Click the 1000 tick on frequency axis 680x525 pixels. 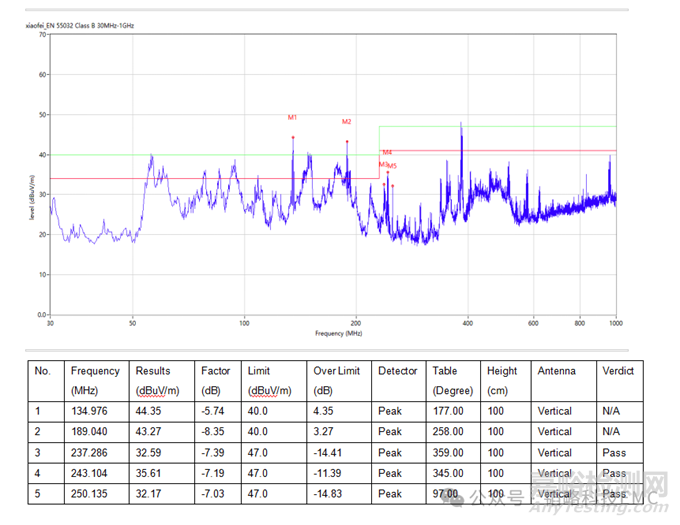(615, 323)
